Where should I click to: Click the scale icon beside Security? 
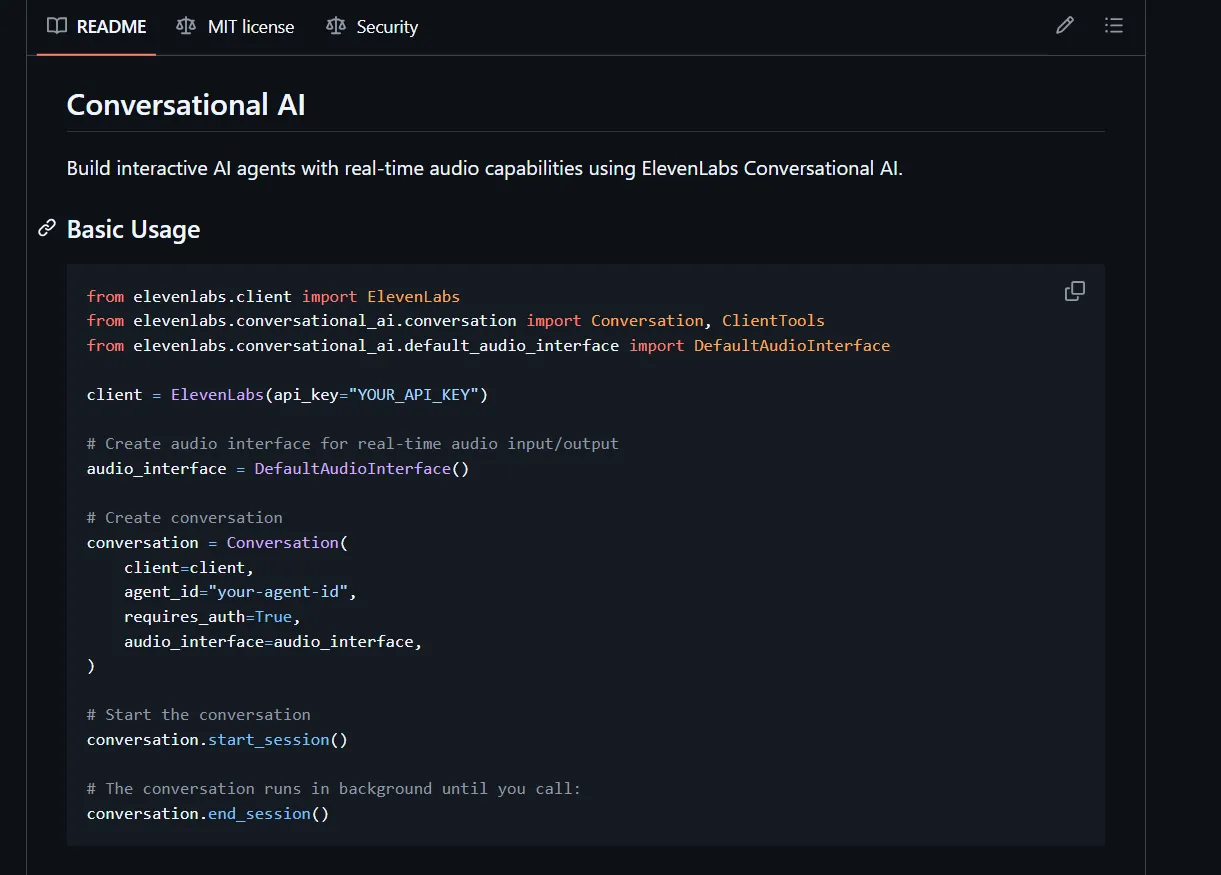pyautogui.click(x=336, y=26)
